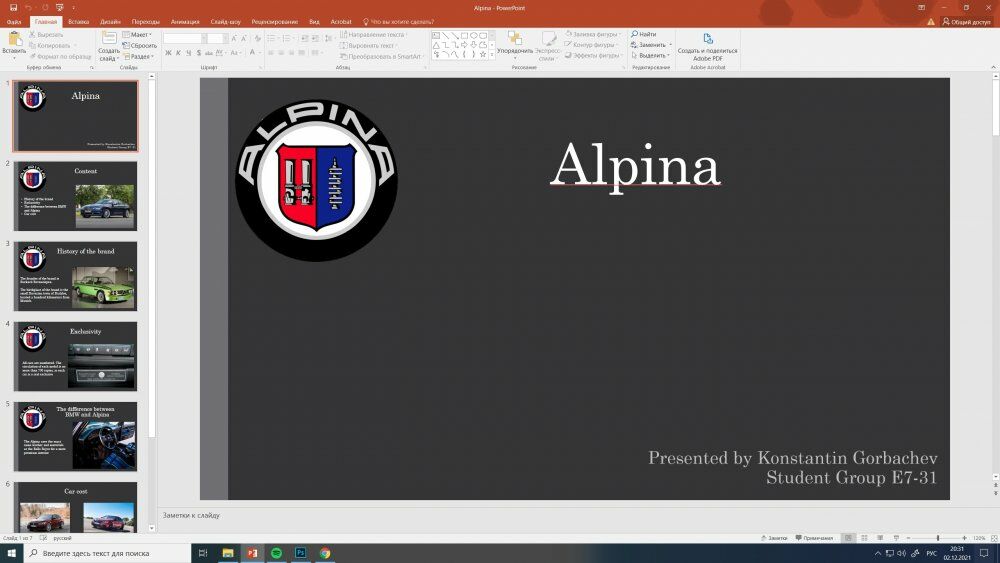
Task: Open the font size combo box
Action: [x=217, y=39]
